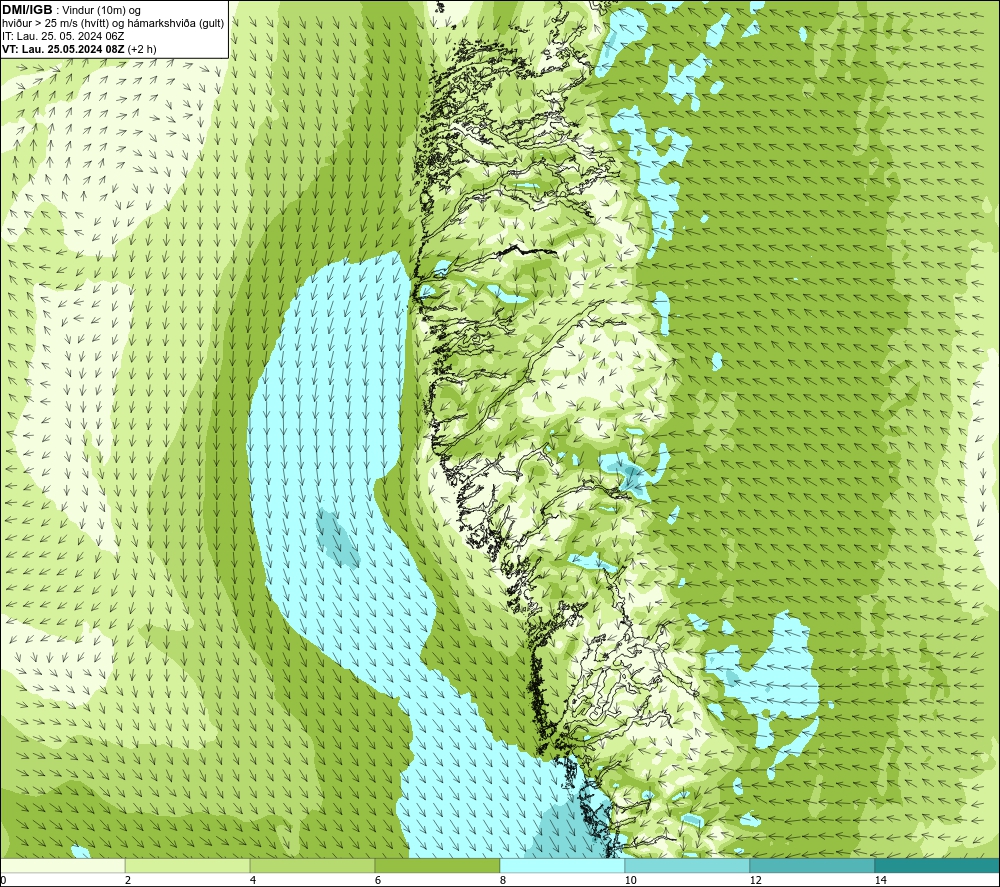Click the scale label '14'
This screenshot has width=1000, height=887.
pos(880,880)
